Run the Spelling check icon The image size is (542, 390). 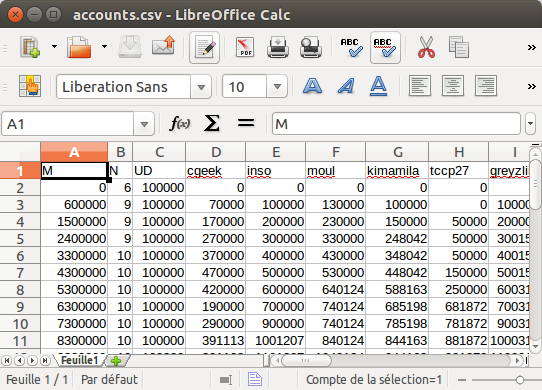click(x=352, y=47)
